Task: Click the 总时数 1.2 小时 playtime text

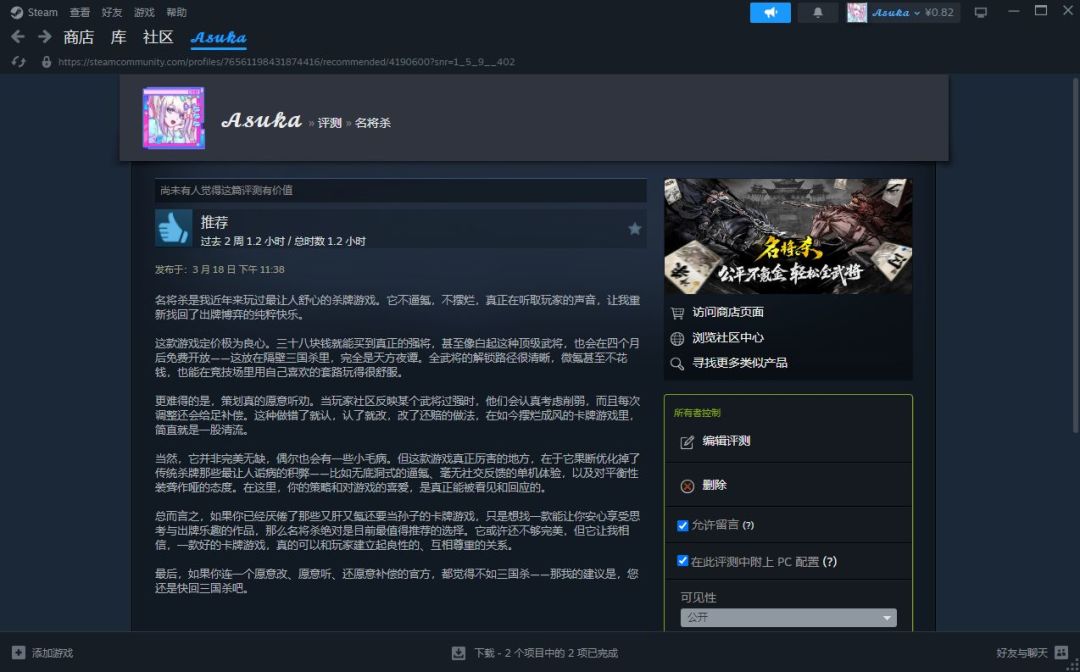Action: click(x=330, y=242)
